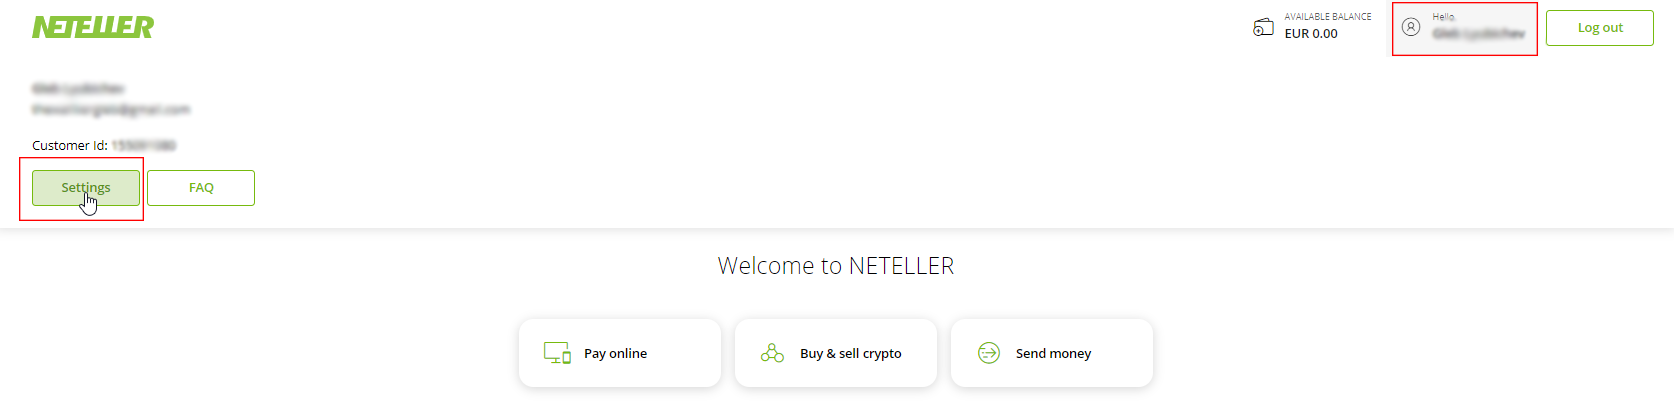Open the Settings button
The width and height of the screenshot is (1674, 415).
pyautogui.click(x=86, y=188)
